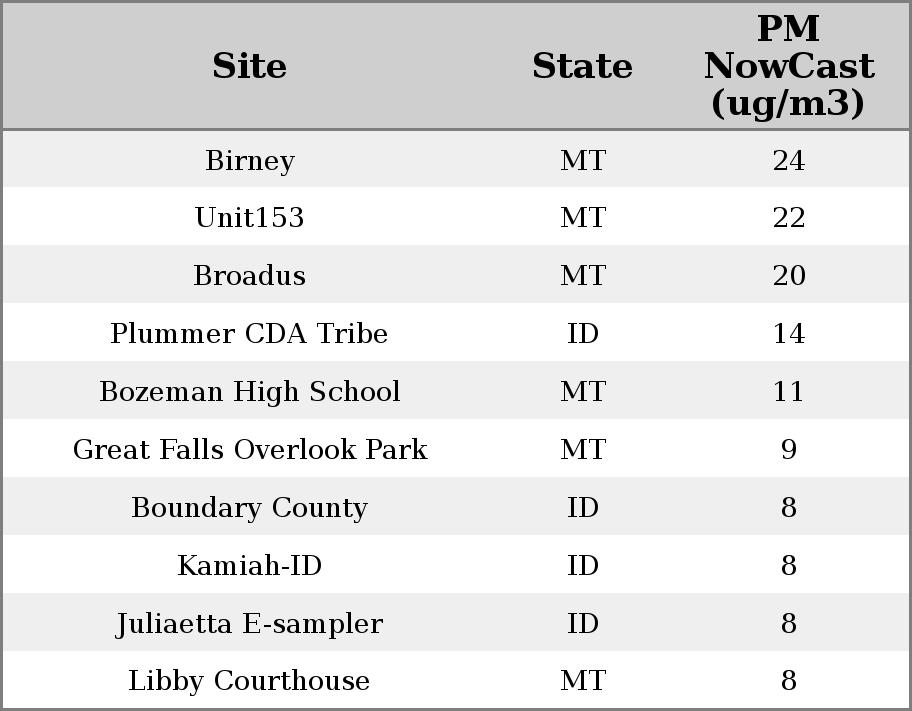
Task: Select the Birney site row
Action: click(249, 161)
